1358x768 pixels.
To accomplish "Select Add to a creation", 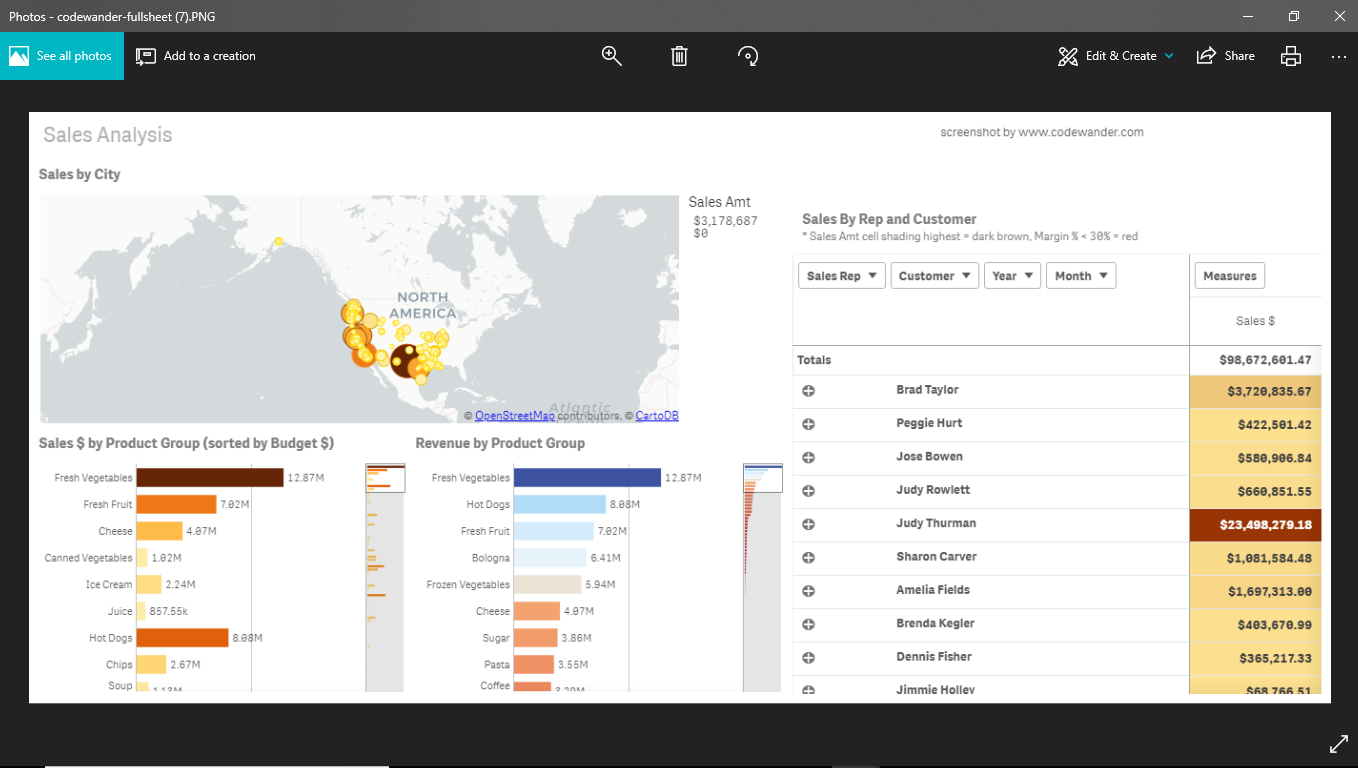I will tap(195, 56).
